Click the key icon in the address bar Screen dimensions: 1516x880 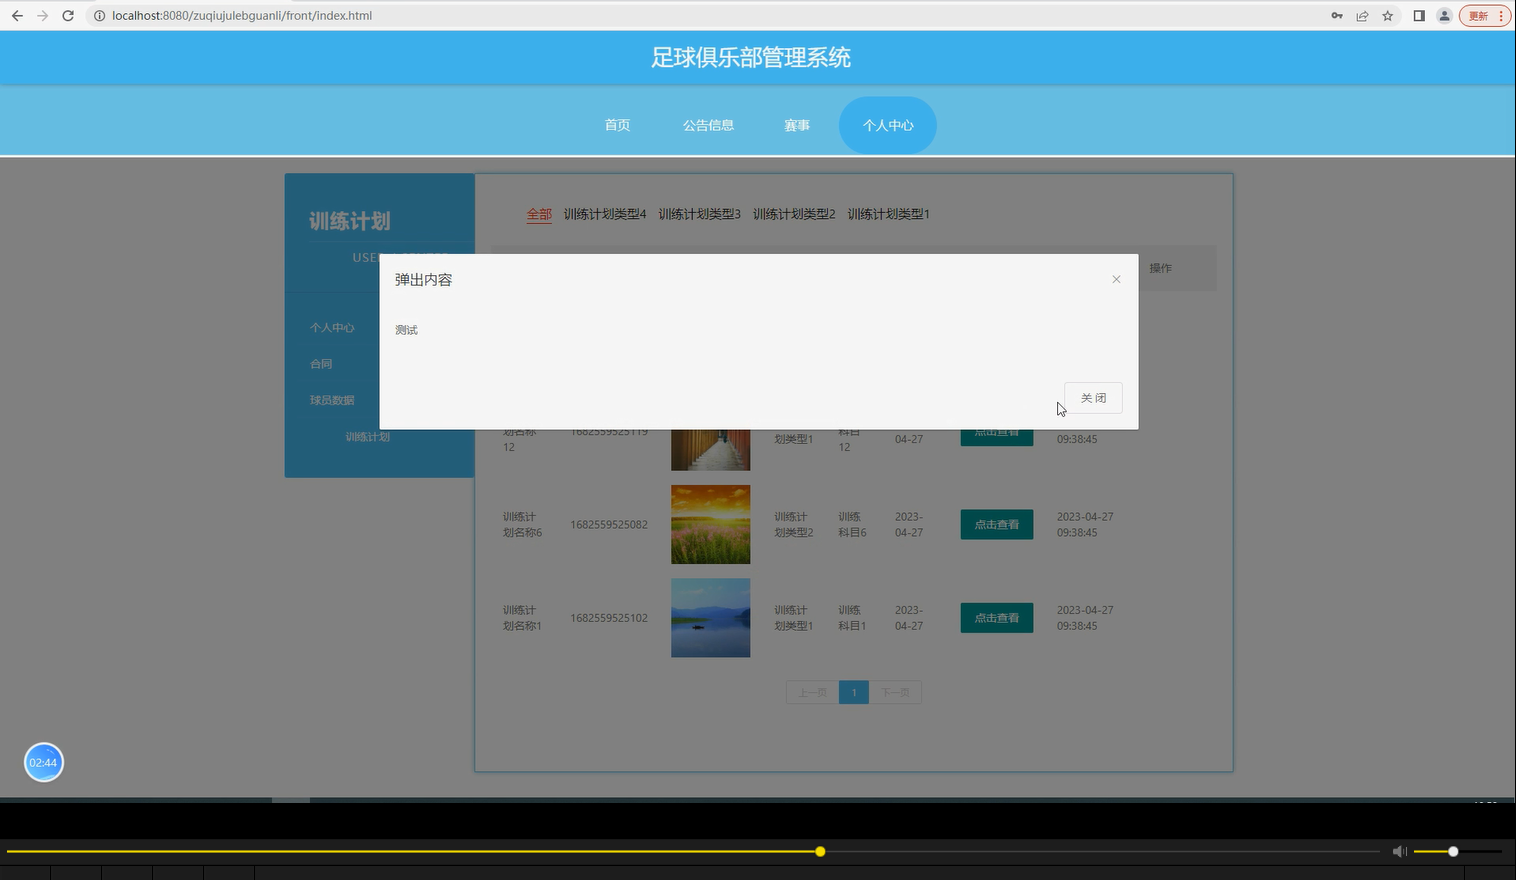(x=1337, y=15)
